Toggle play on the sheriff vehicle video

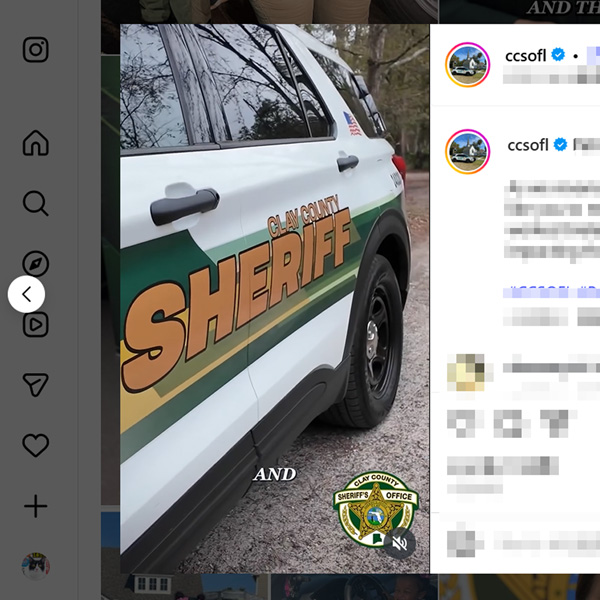point(275,298)
